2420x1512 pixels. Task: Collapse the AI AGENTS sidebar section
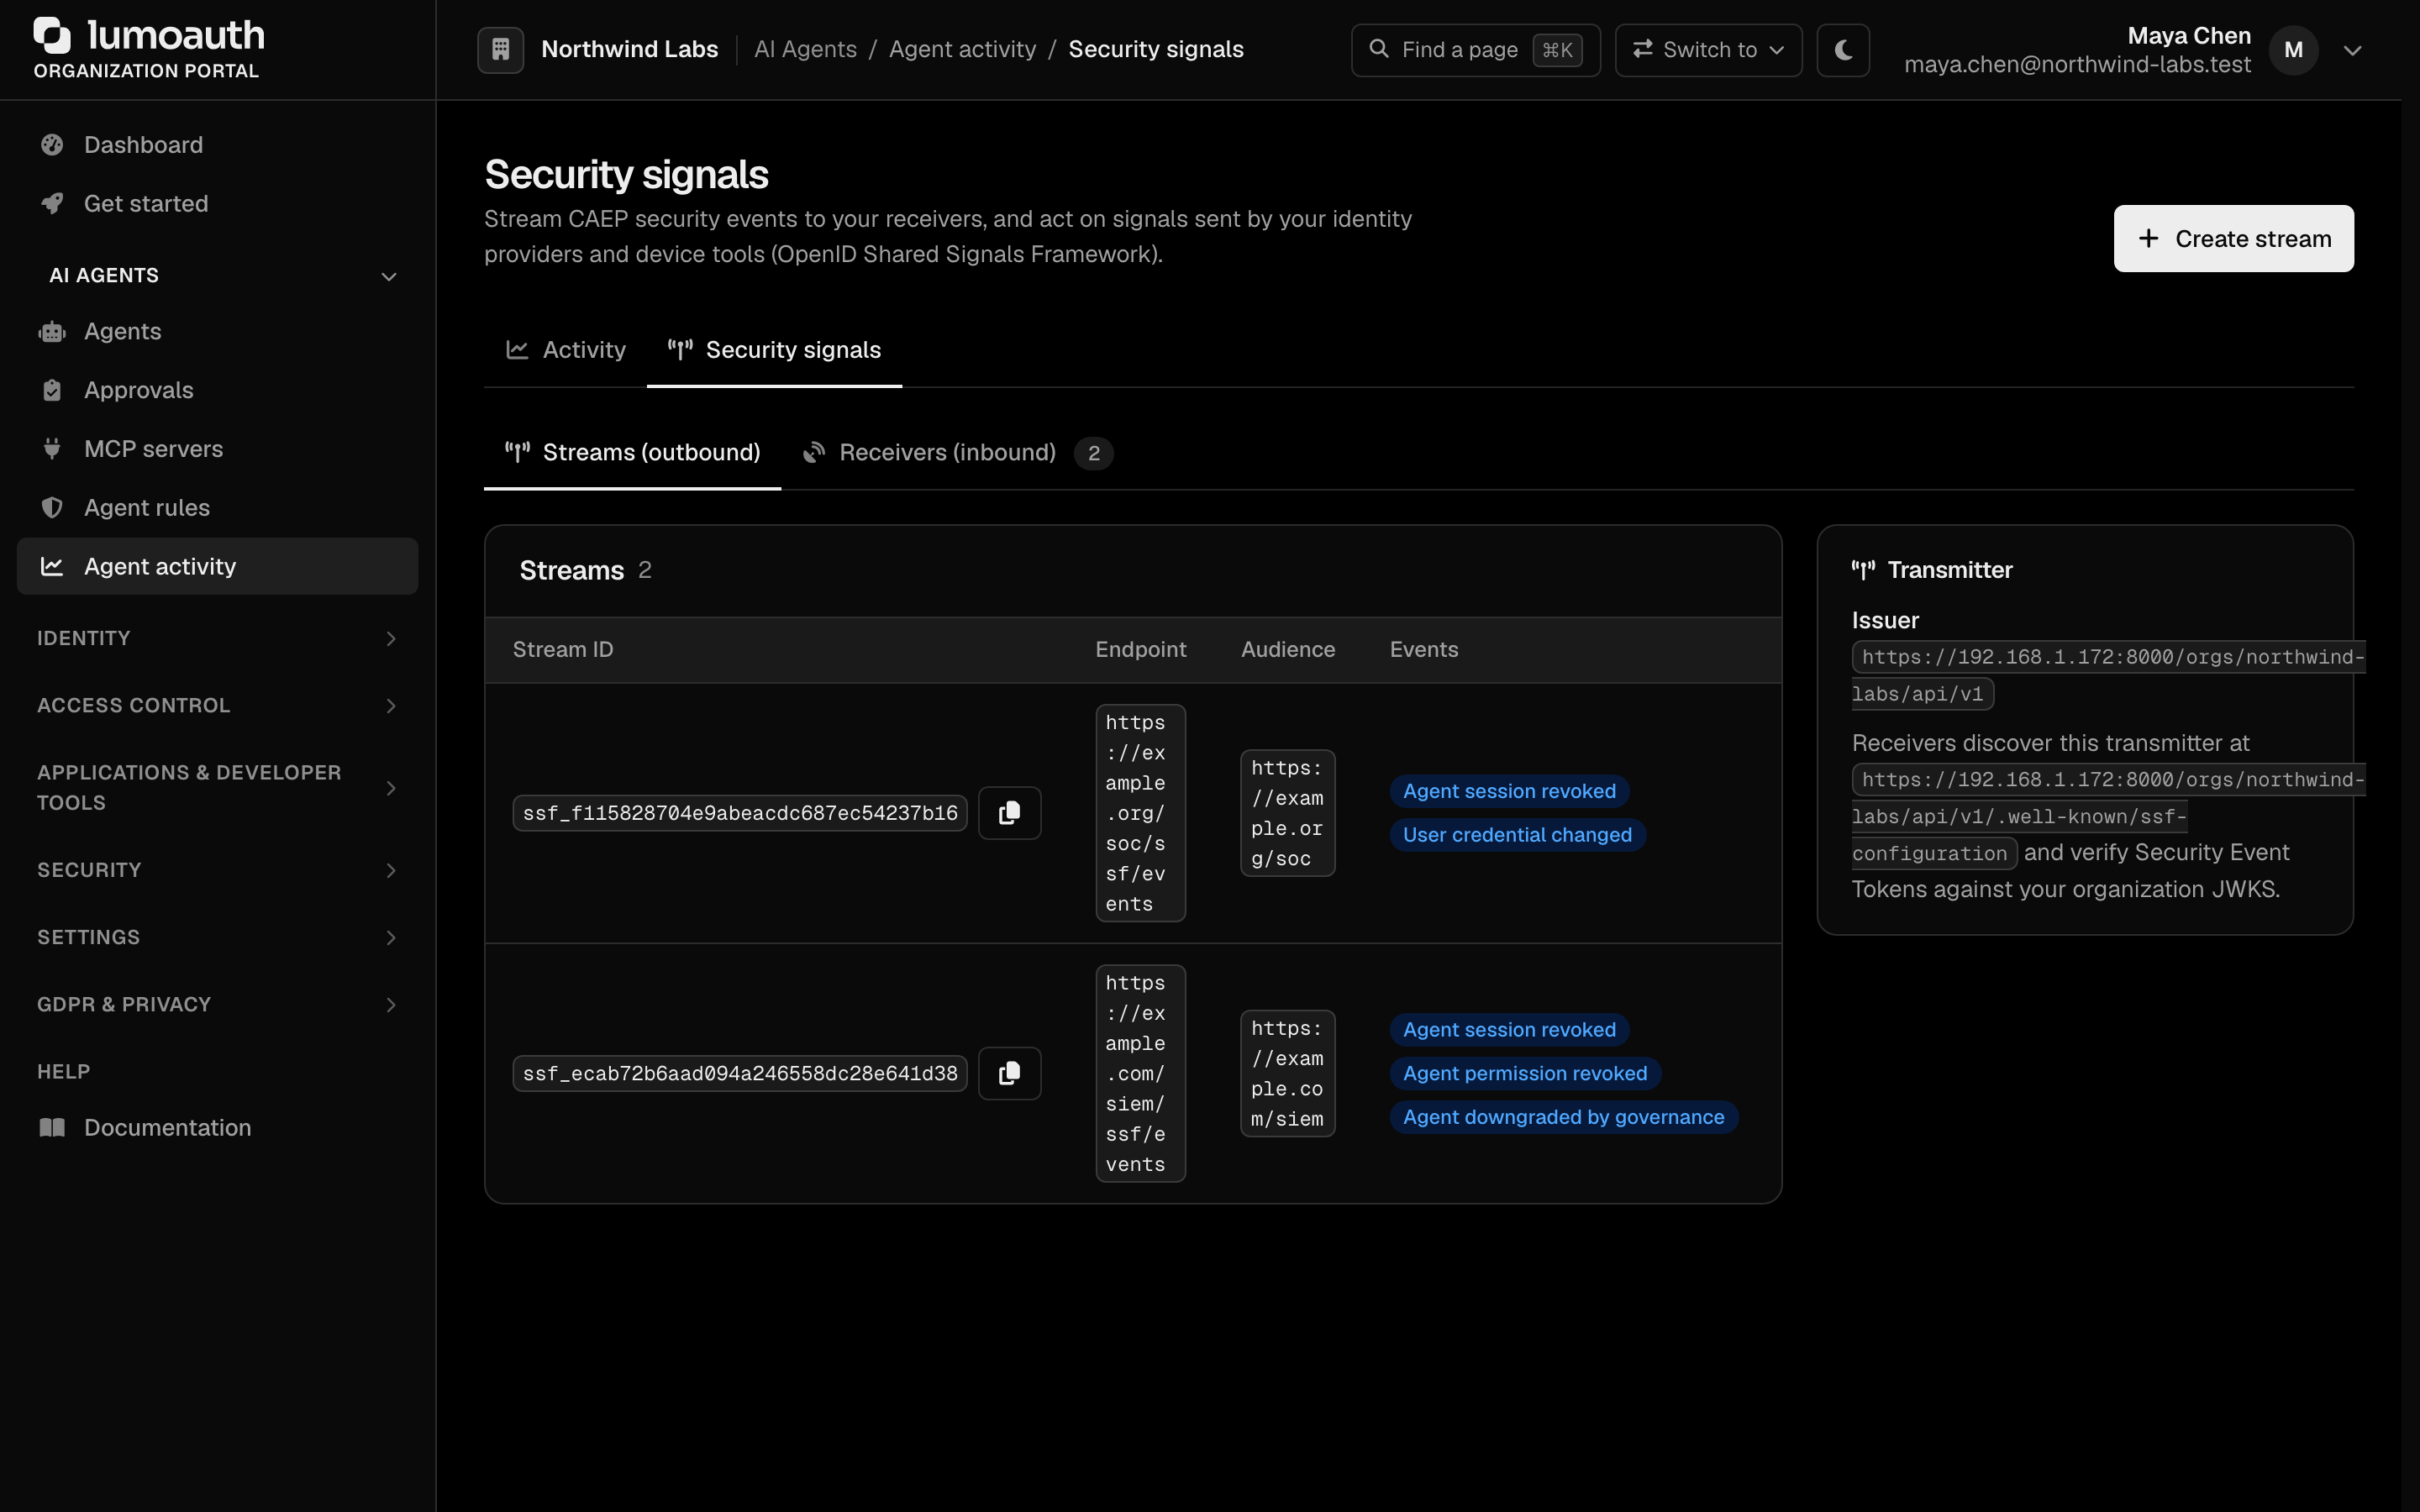point(218,276)
